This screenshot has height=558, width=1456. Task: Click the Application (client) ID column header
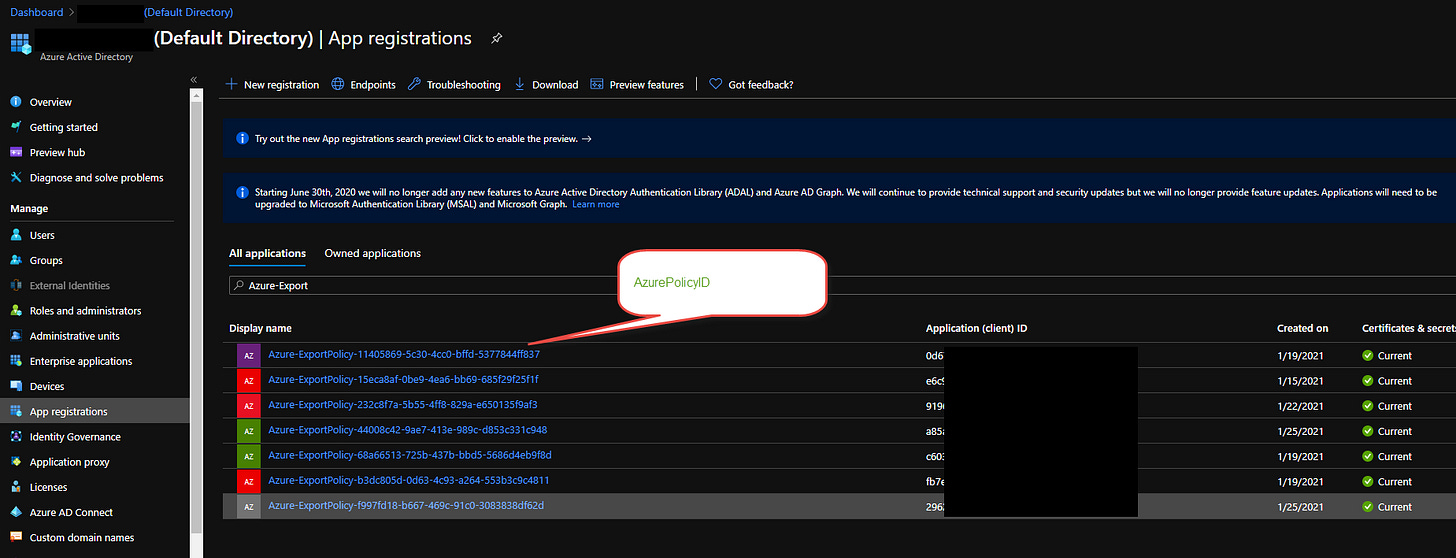[976, 328]
